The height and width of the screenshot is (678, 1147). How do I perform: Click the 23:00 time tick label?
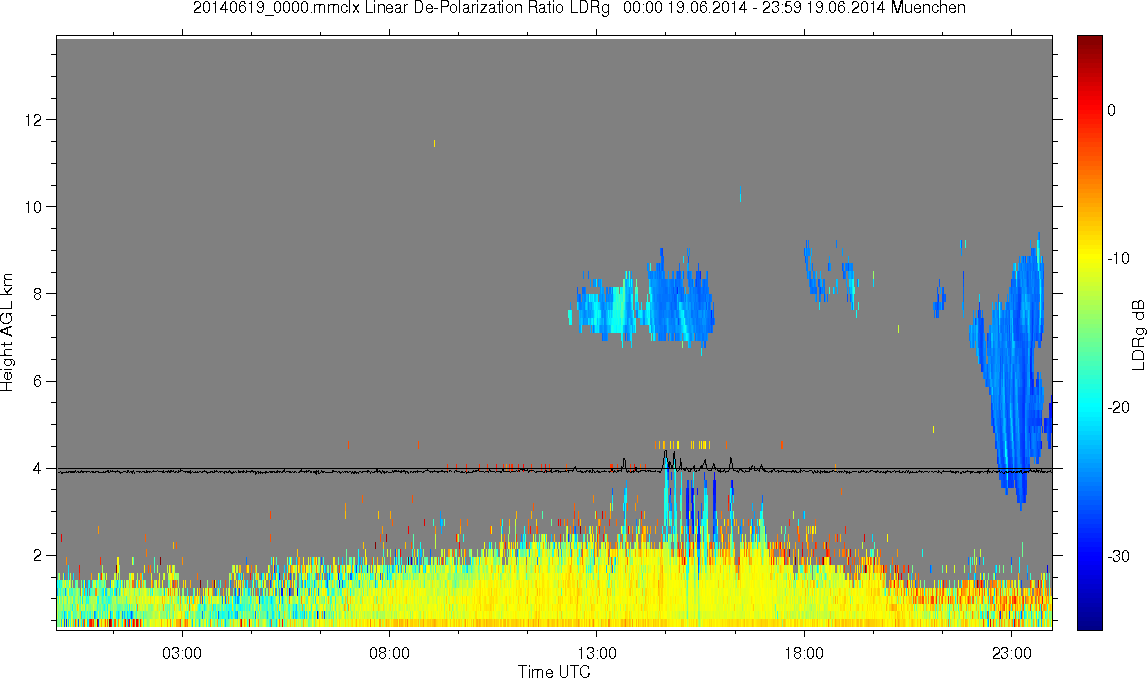pyautogui.click(x=1011, y=653)
